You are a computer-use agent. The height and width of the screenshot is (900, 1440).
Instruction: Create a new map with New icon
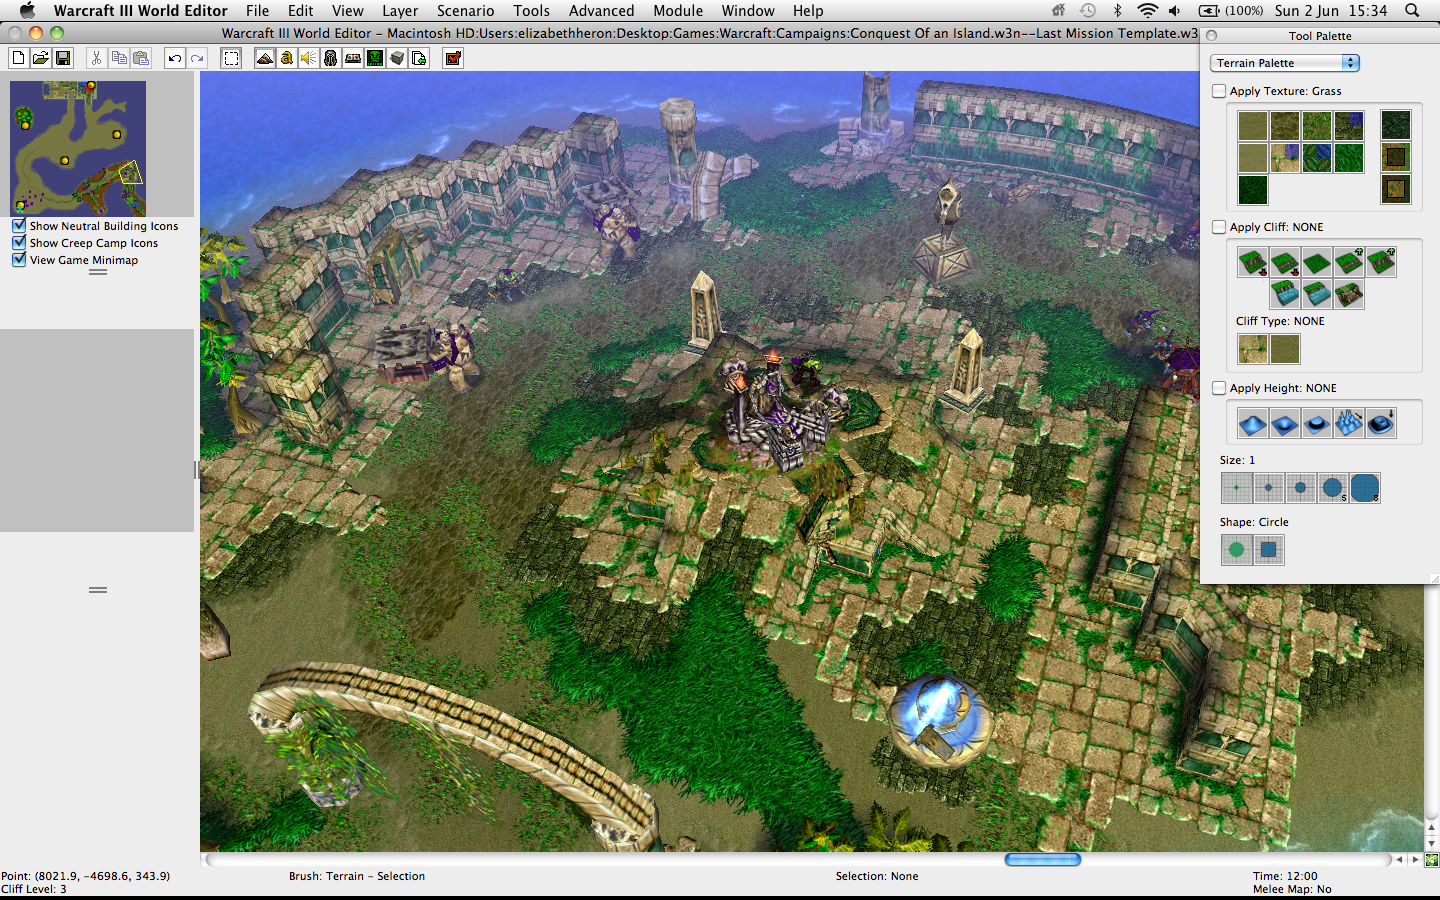[x=18, y=58]
